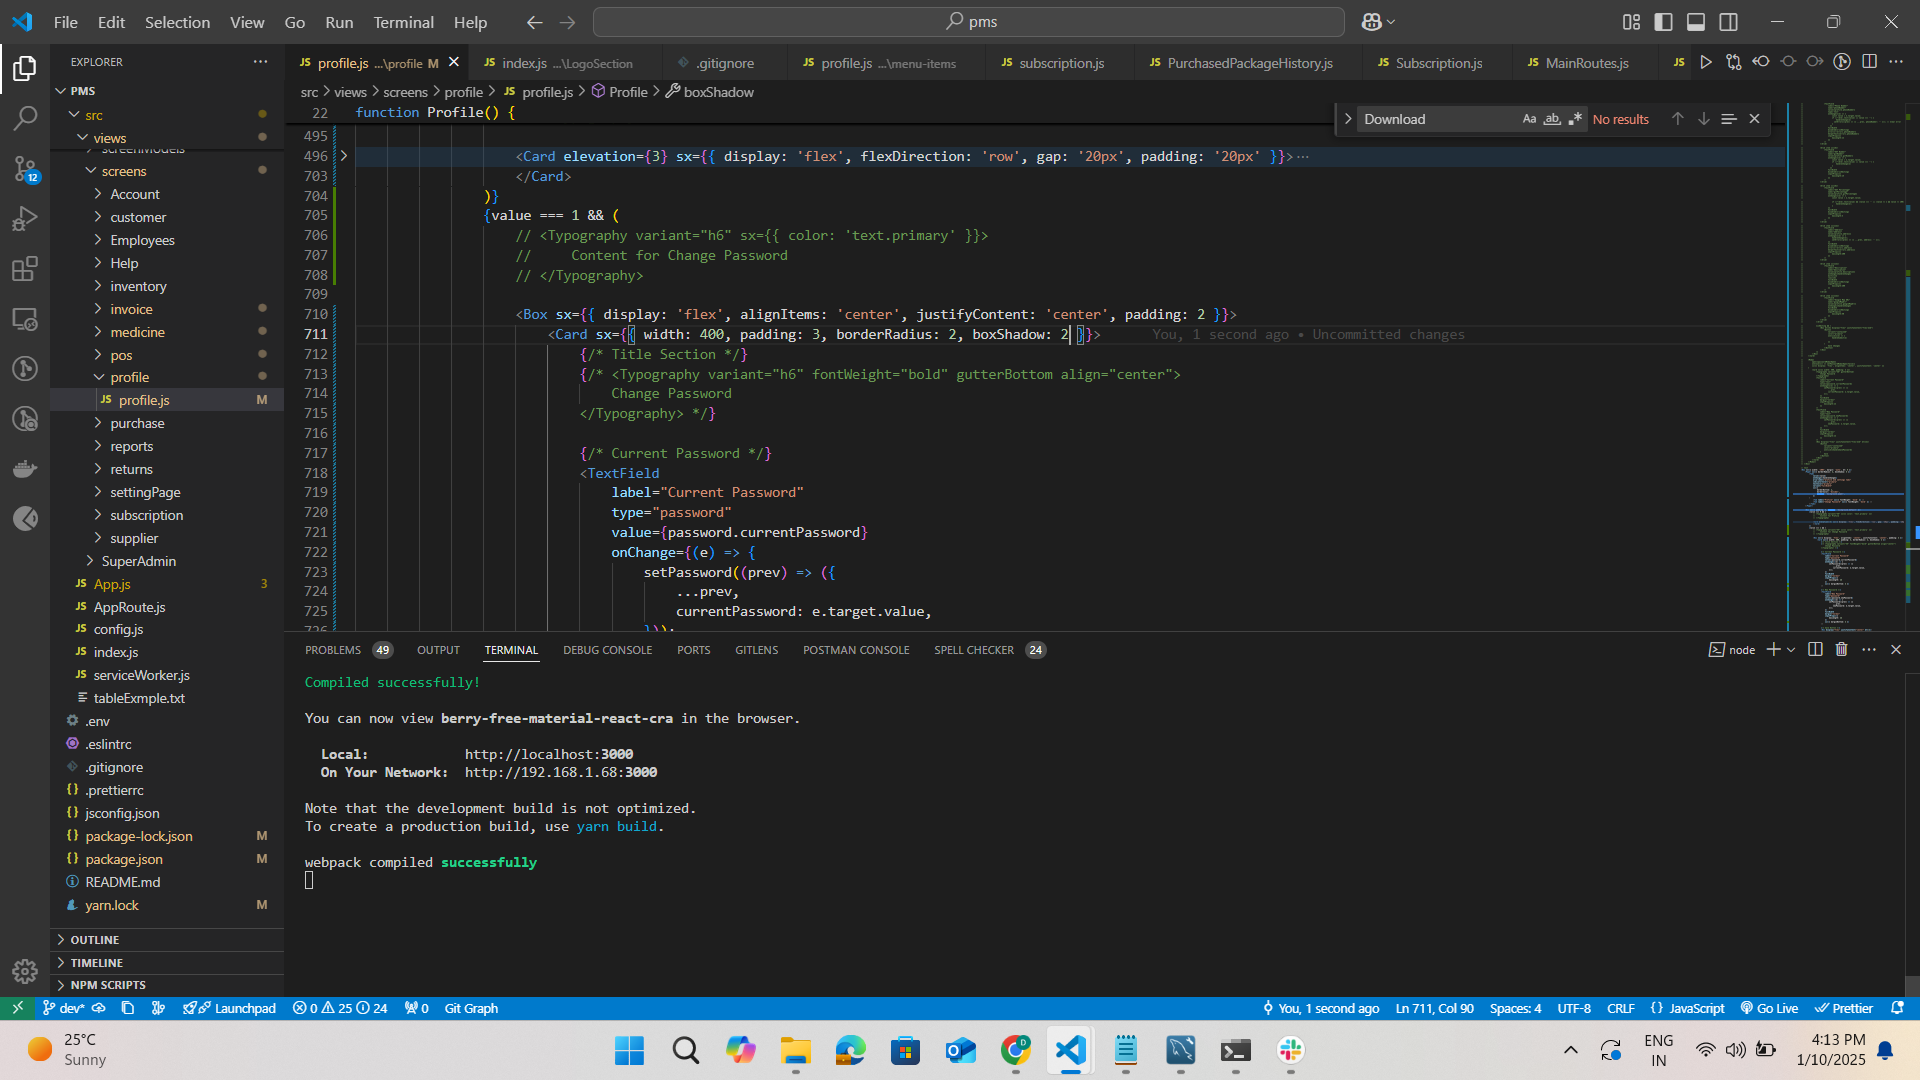
Task: Expand the purchase folder
Action: [137, 423]
